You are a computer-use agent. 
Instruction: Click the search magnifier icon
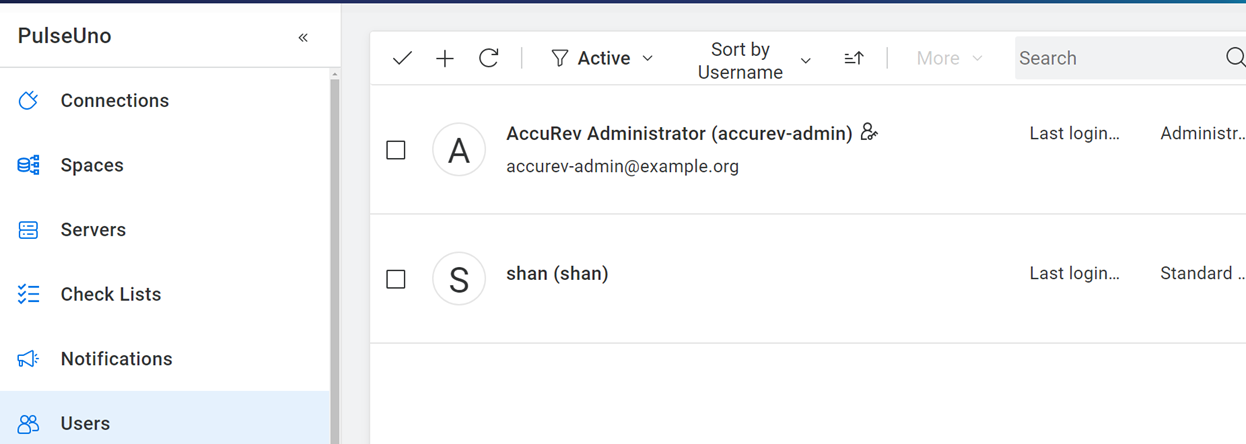click(1235, 58)
